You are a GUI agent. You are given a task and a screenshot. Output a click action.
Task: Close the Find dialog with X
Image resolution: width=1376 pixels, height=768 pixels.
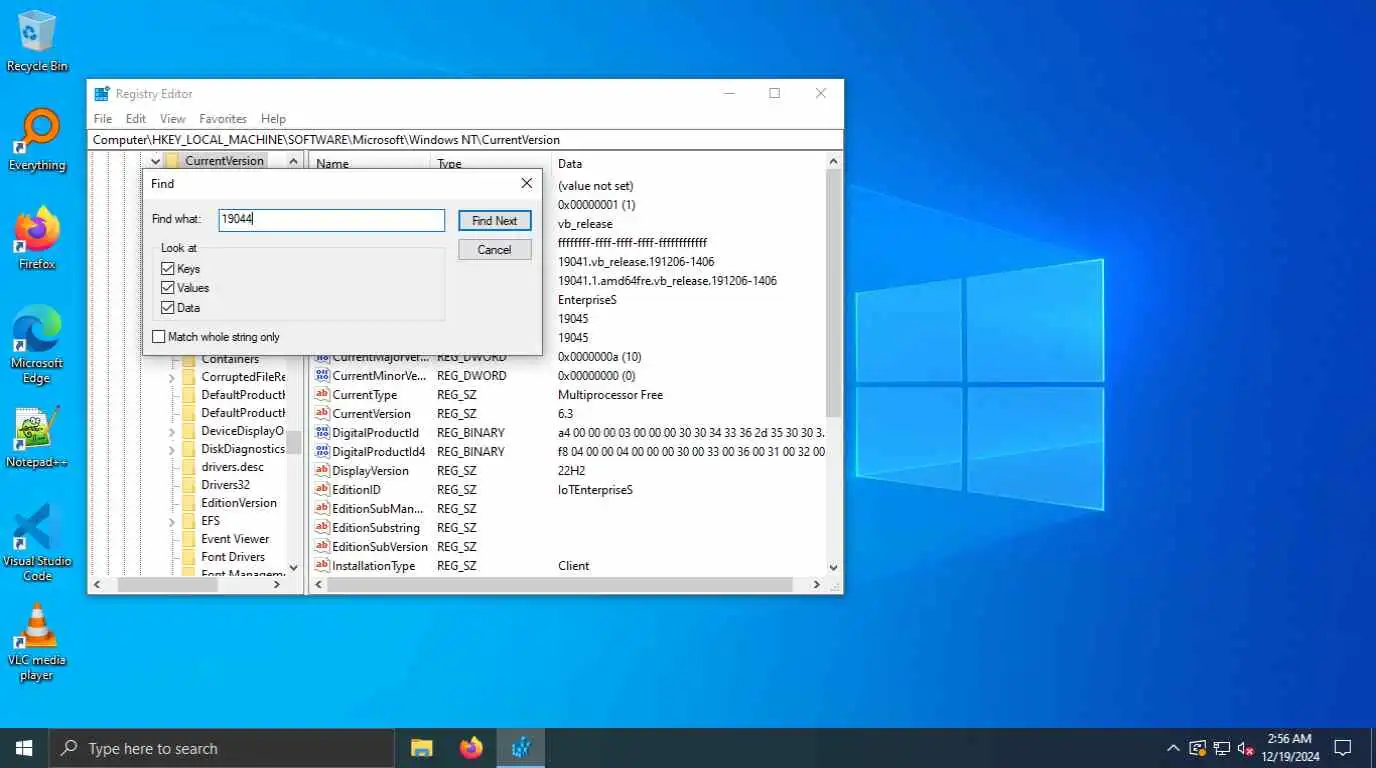pyautogui.click(x=526, y=184)
